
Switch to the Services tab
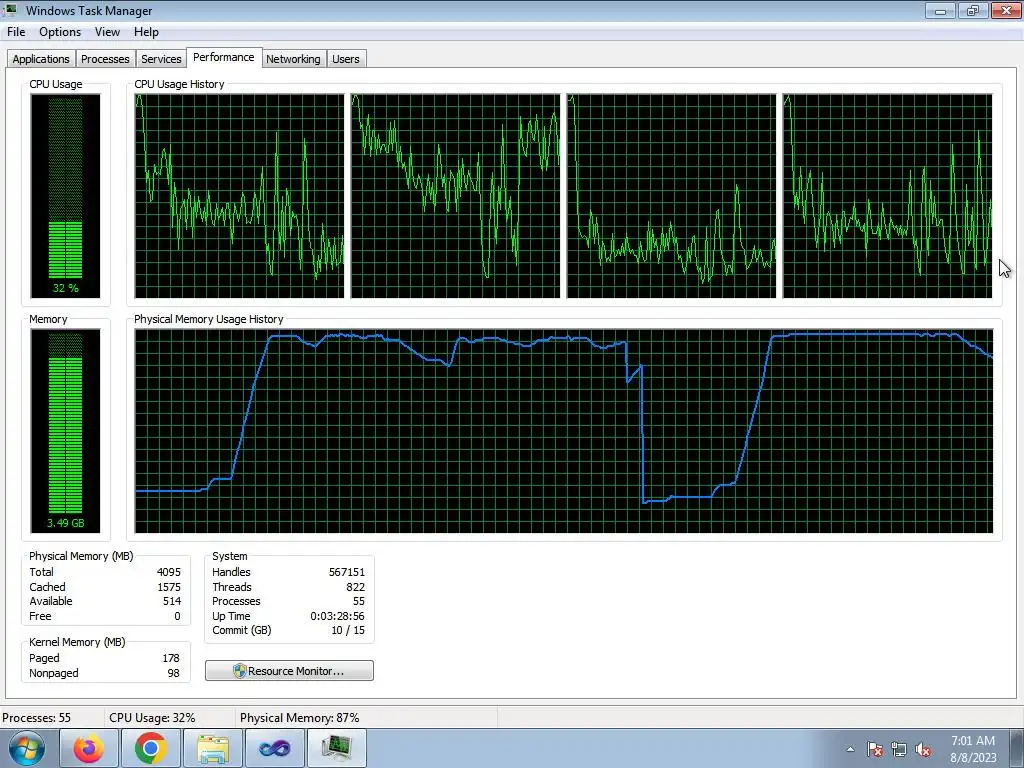click(161, 59)
